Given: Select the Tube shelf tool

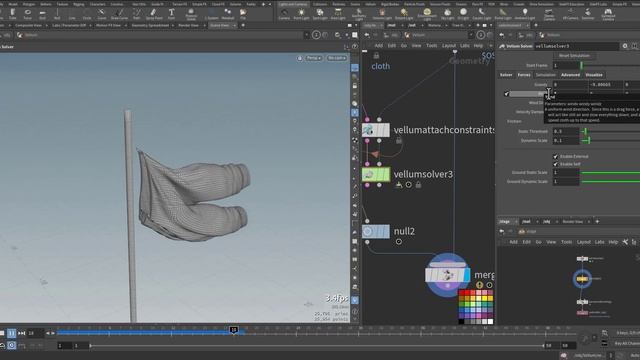Looking at the screenshot, I should pos(13,14).
